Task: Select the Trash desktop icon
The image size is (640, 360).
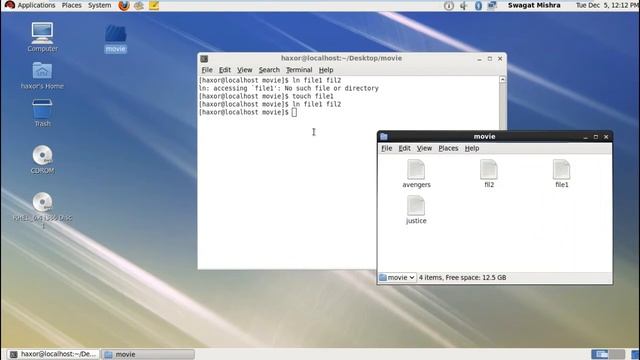Action: (x=42, y=108)
